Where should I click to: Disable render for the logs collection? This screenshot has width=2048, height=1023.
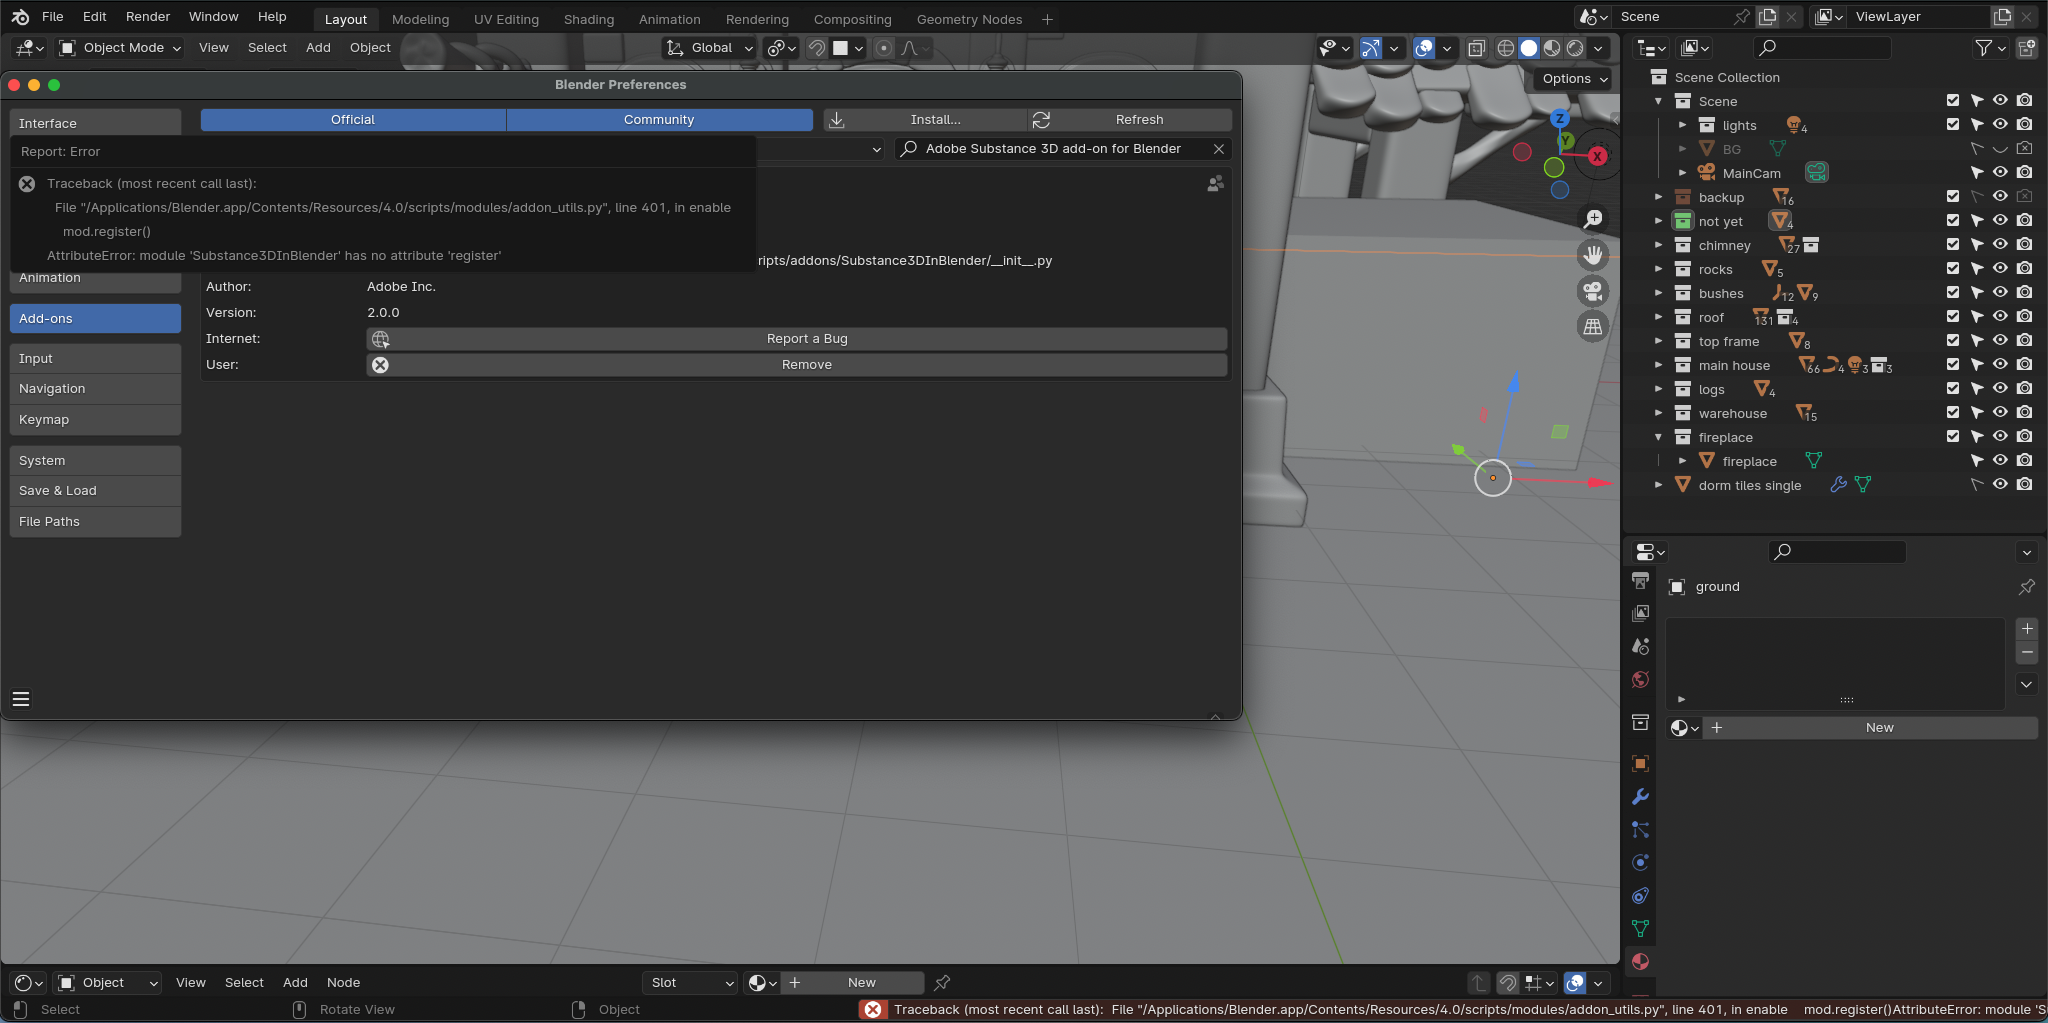(x=2025, y=389)
